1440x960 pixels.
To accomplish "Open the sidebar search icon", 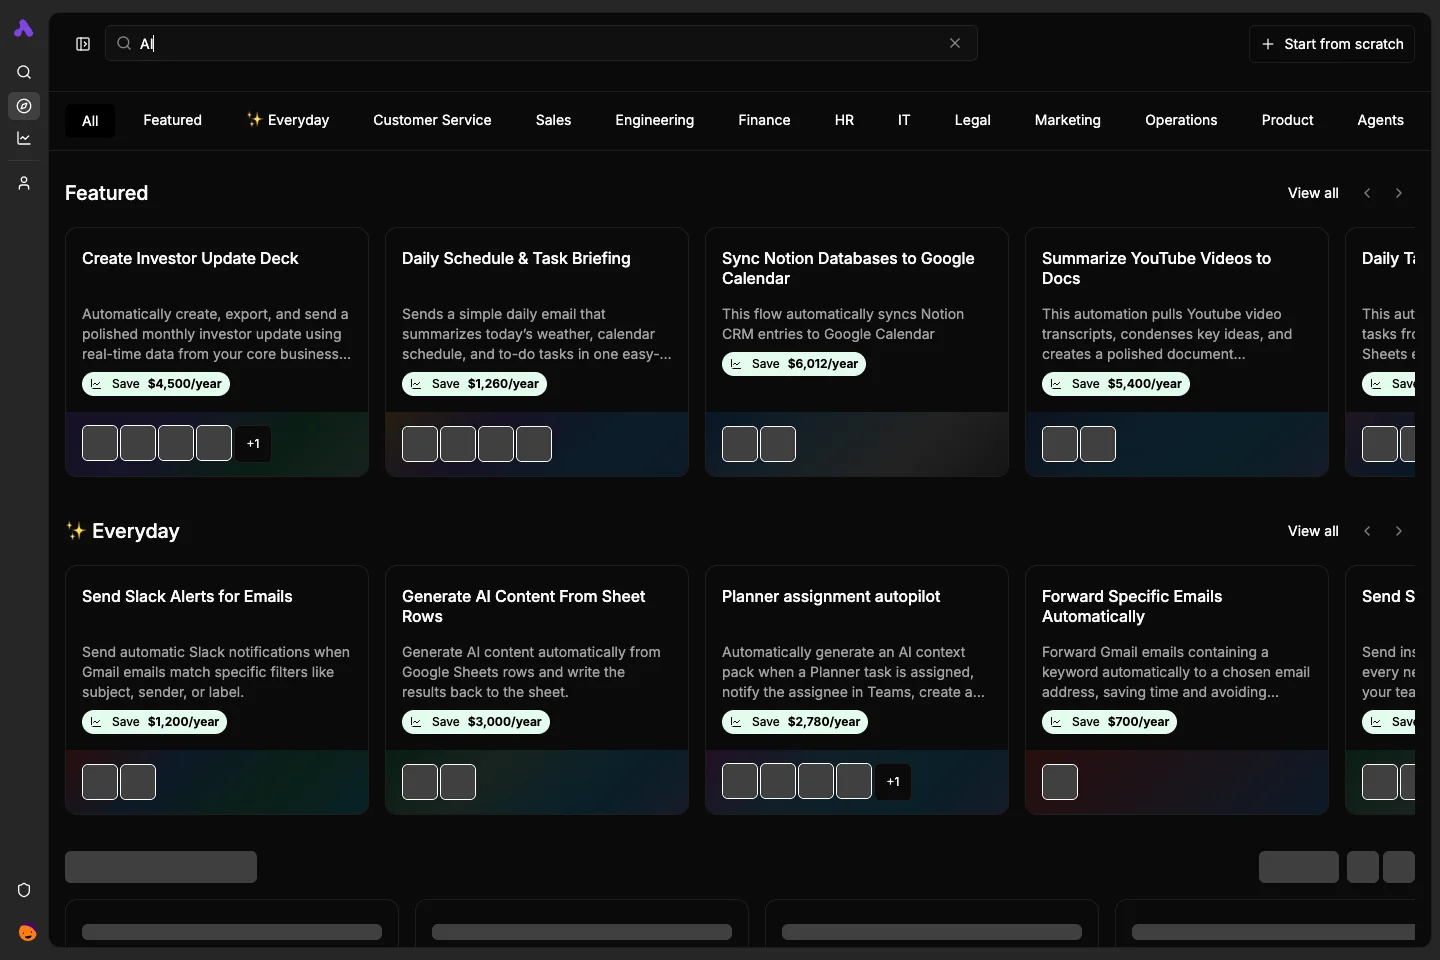I will [x=24, y=72].
